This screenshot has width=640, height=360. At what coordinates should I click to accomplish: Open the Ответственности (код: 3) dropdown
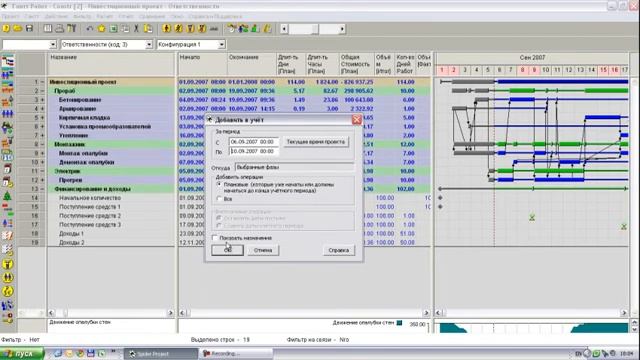click(x=149, y=44)
